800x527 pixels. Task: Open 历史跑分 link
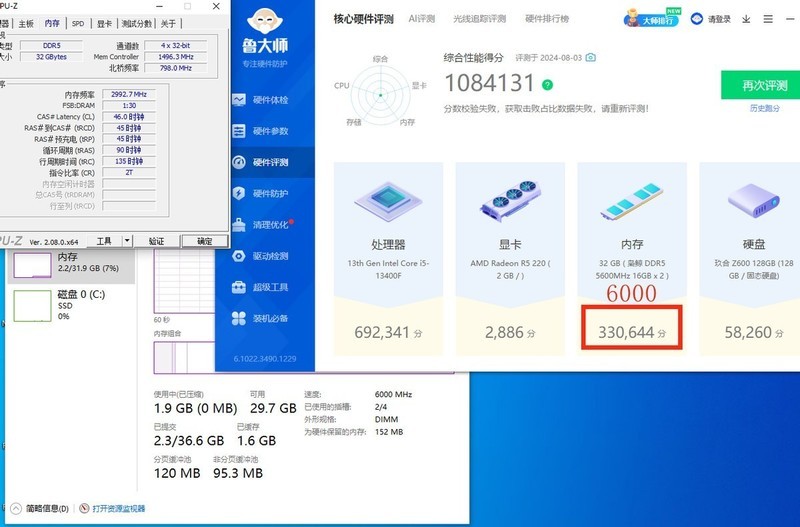tap(764, 108)
